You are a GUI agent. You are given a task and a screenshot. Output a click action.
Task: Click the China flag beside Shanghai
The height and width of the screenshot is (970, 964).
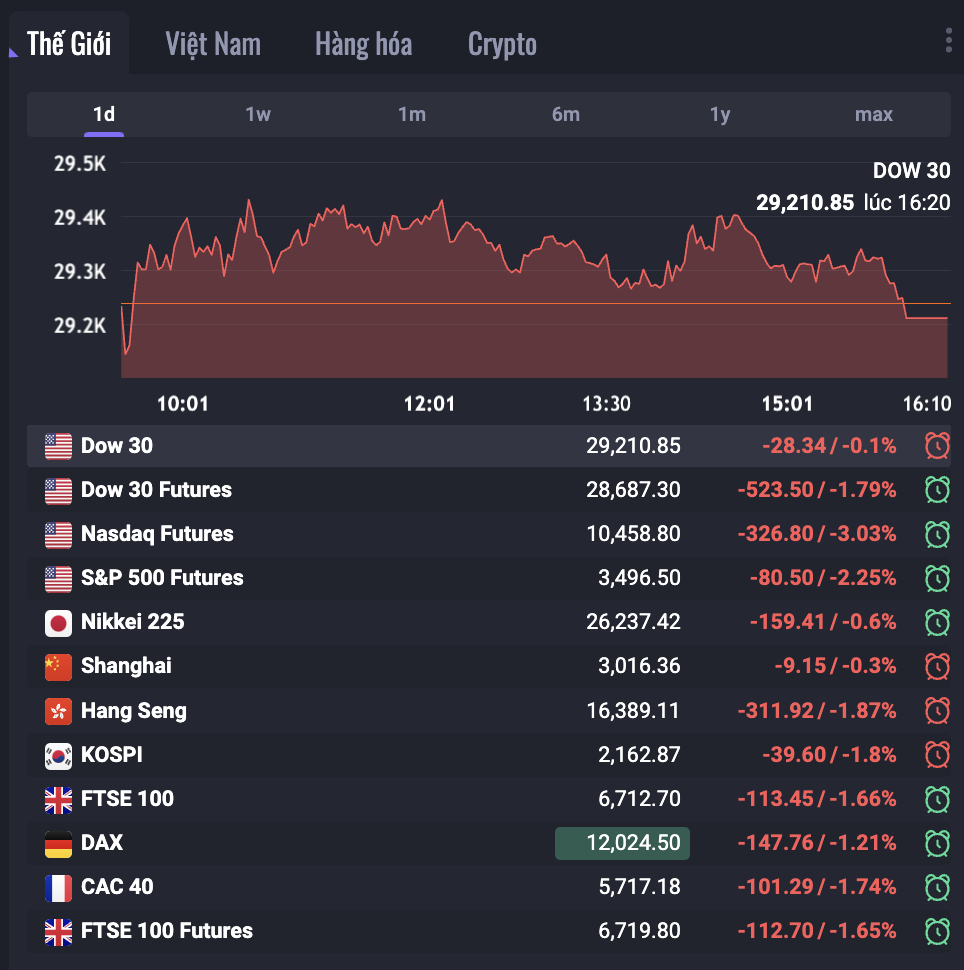59,667
